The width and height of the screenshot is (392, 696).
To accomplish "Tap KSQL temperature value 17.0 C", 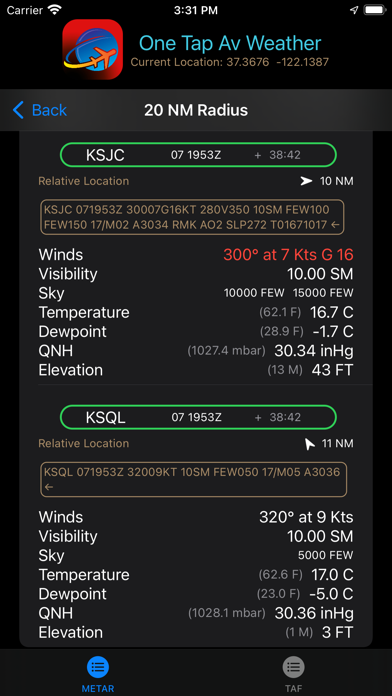I will 331,575.
